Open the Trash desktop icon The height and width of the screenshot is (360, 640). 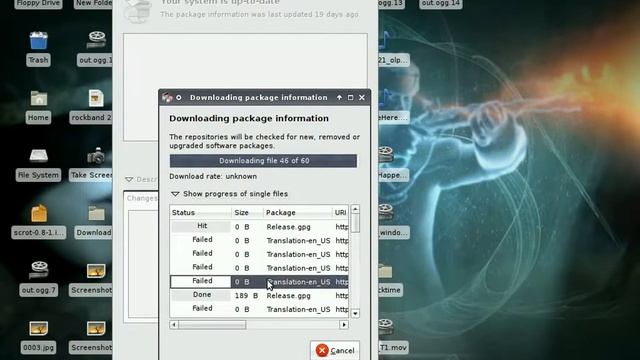(38, 41)
